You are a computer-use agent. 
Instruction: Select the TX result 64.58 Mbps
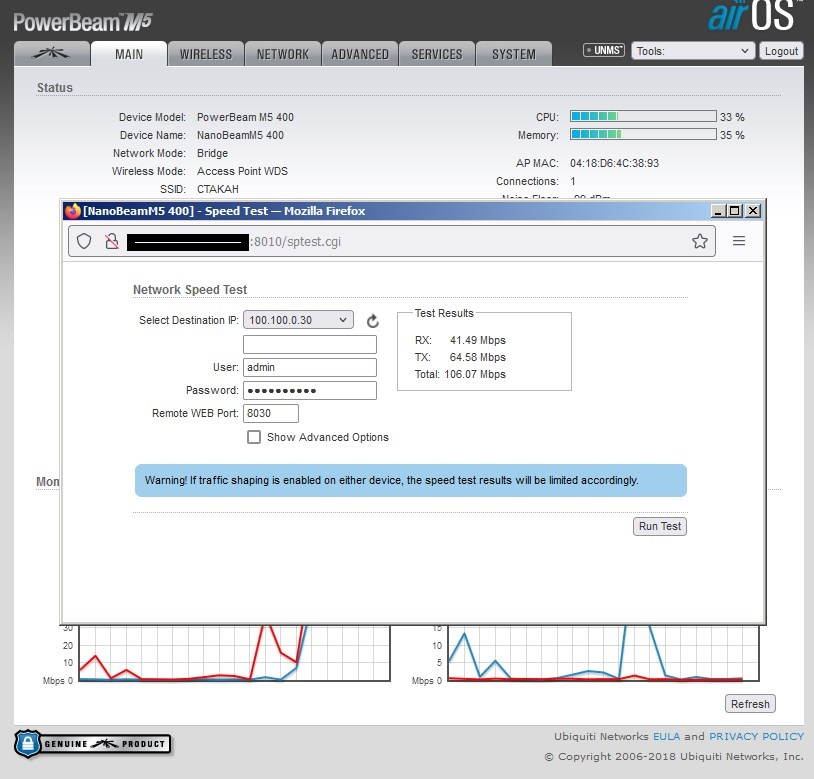478,358
